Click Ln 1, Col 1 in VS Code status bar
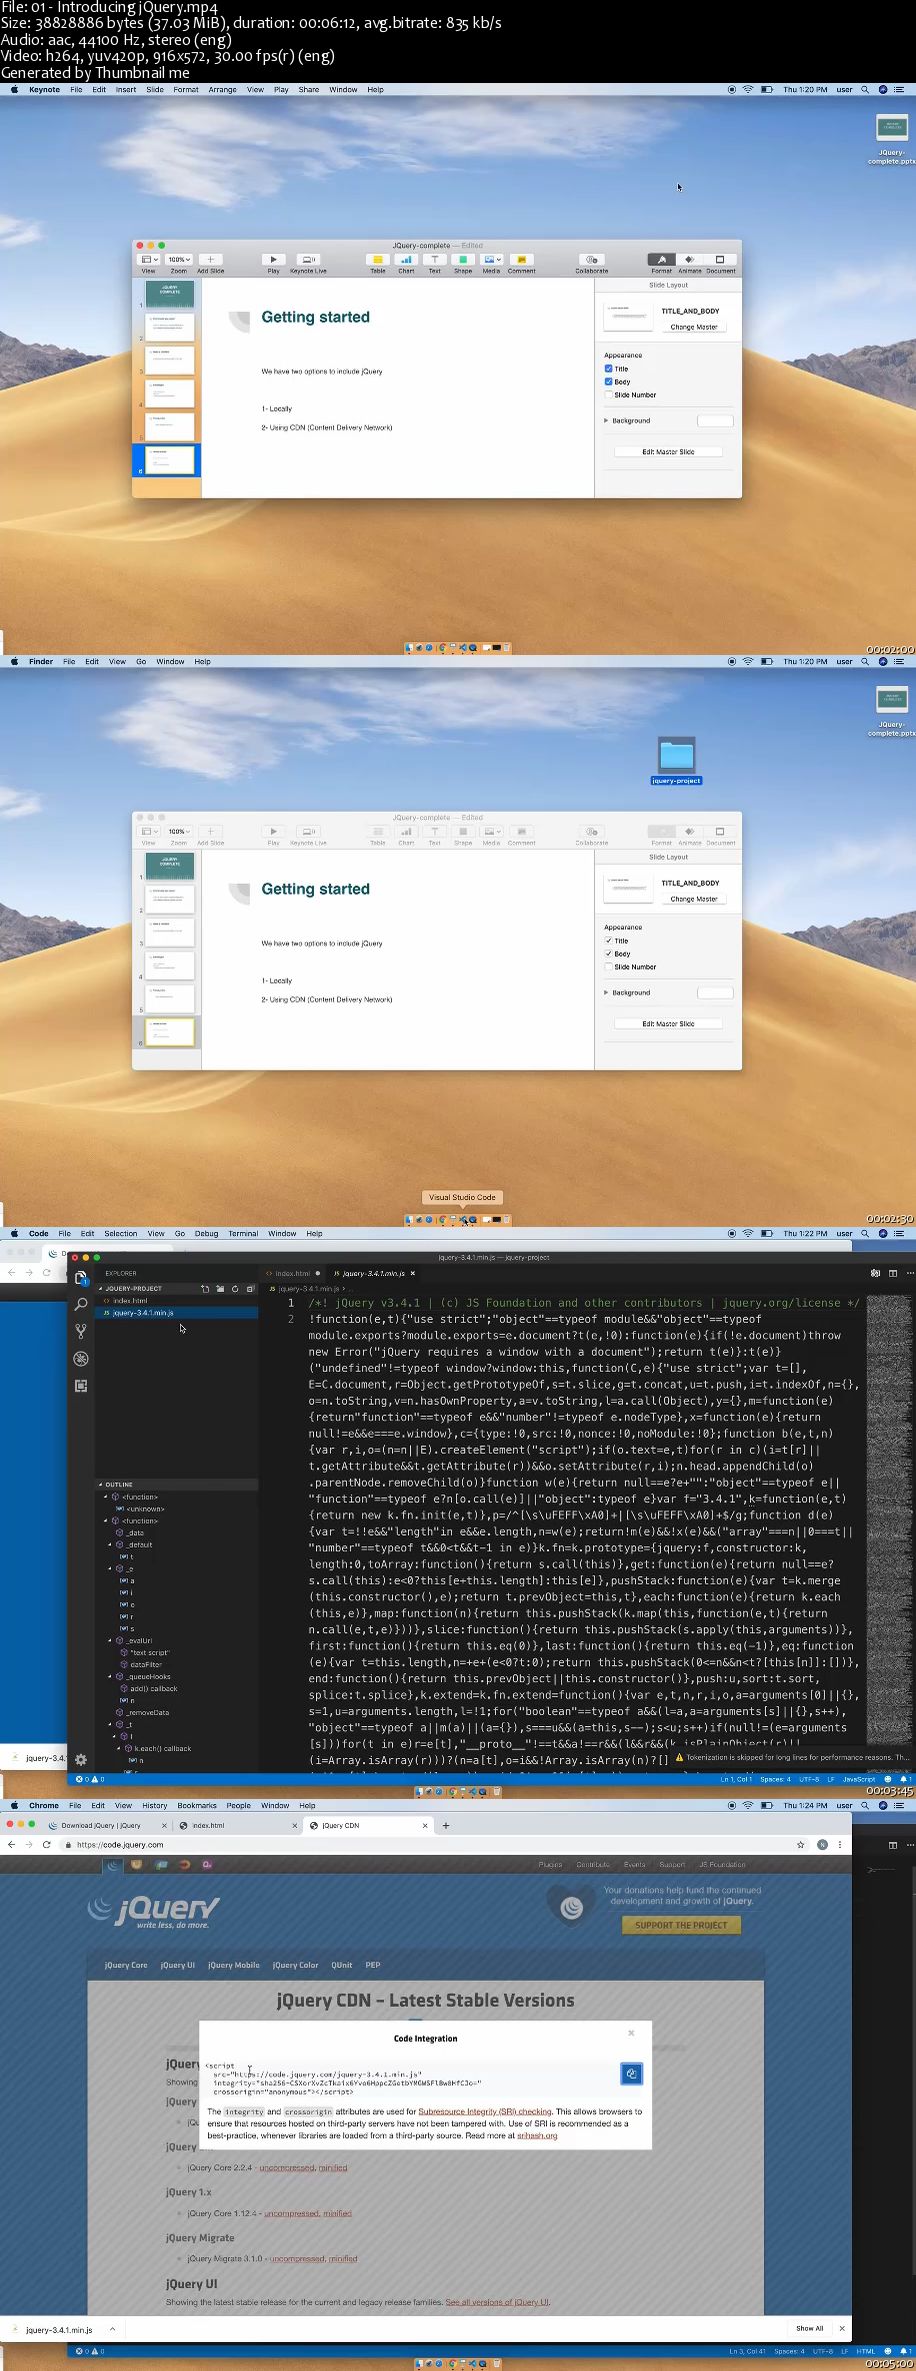 point(736,1779)
